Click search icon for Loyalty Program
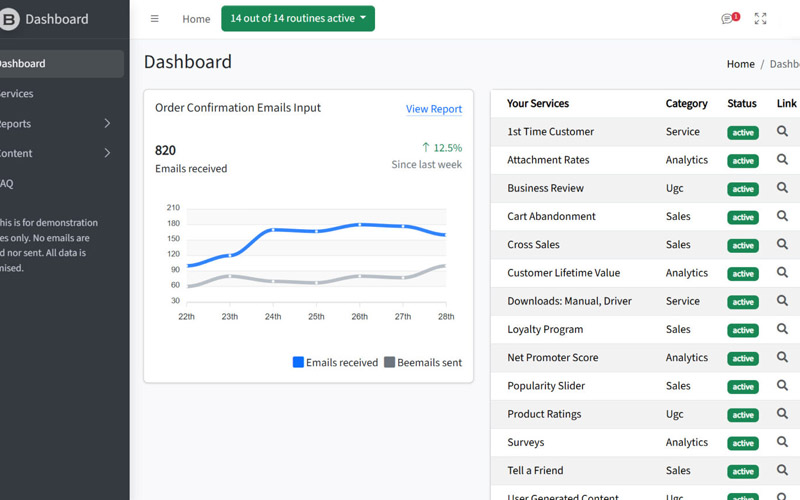 point(783,329)
